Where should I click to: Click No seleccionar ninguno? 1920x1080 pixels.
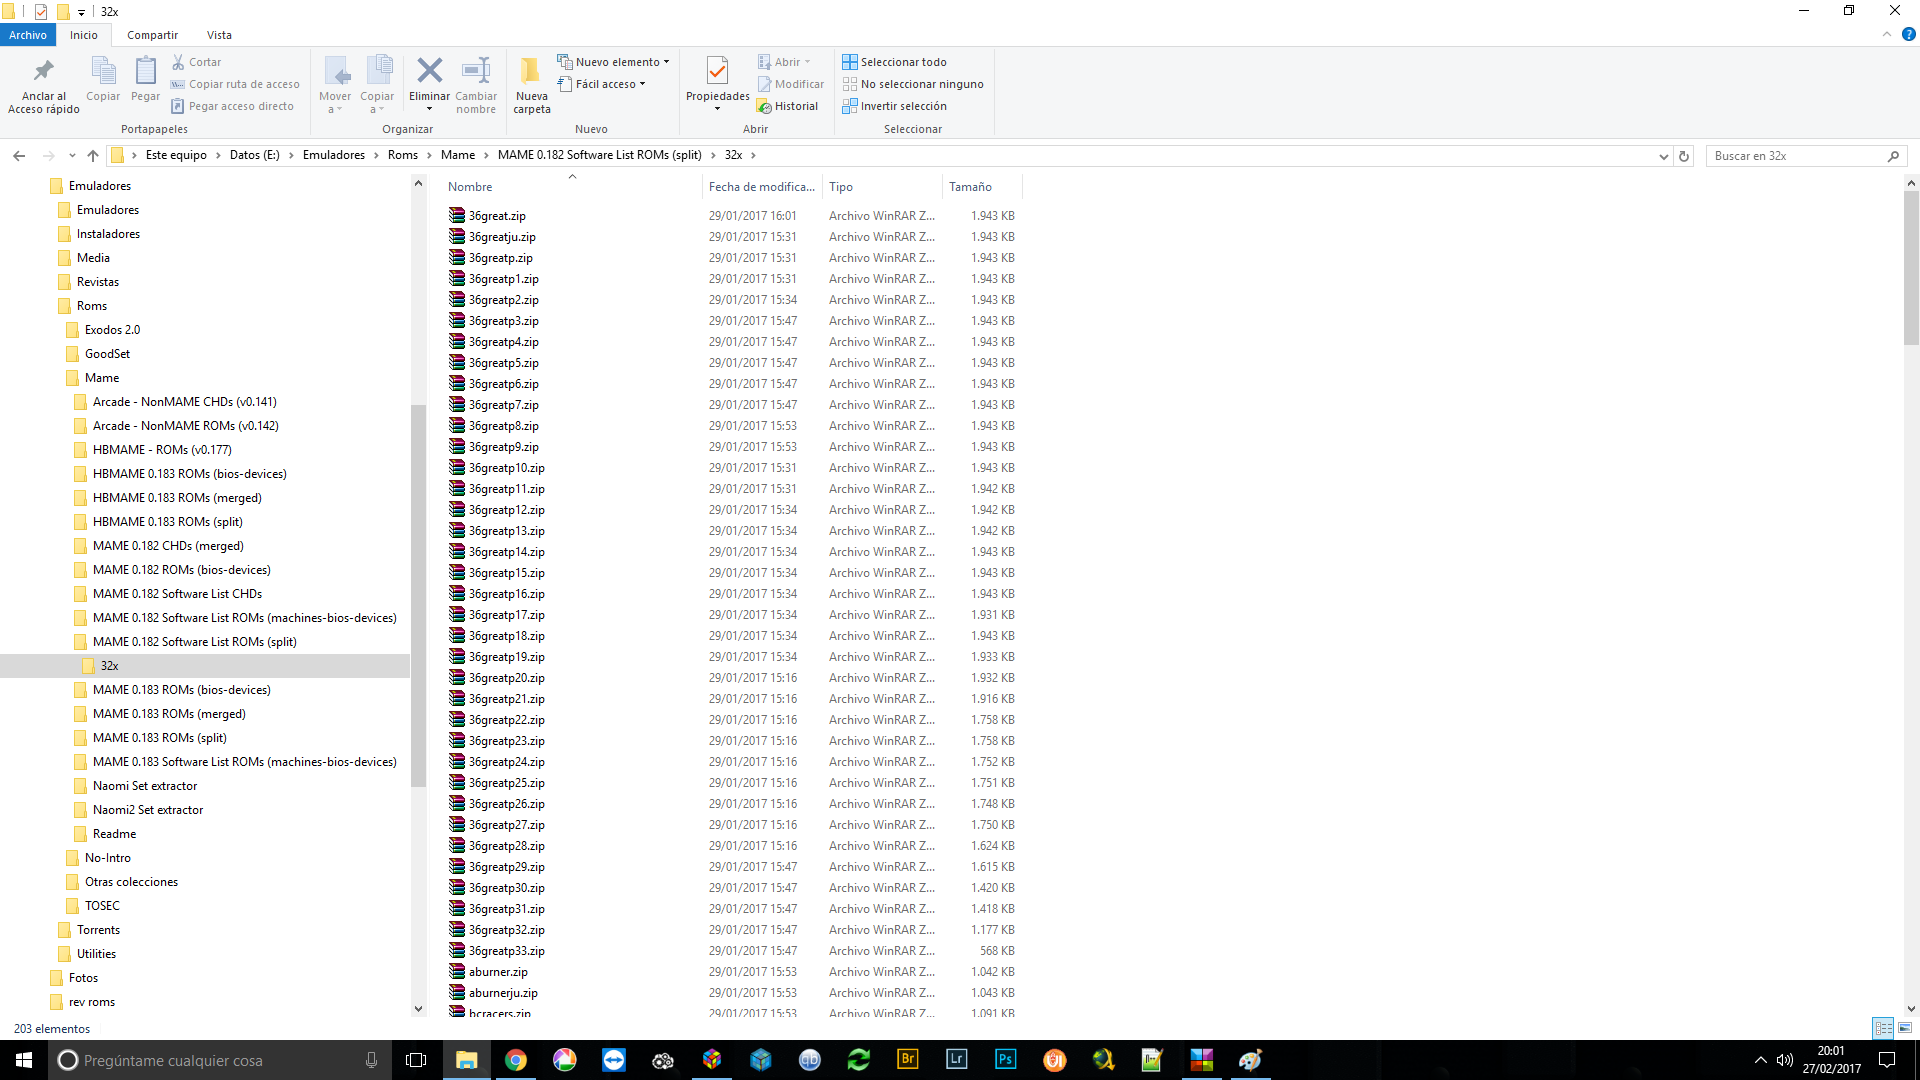[913, 84]
